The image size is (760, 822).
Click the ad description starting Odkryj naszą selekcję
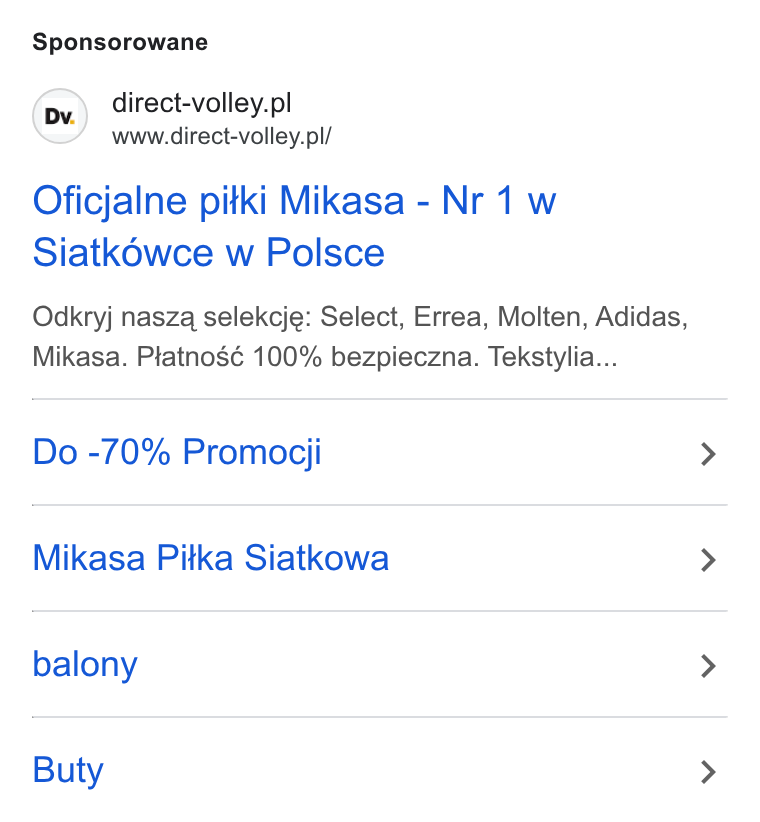pyautogui.click(x=360, y=337)
